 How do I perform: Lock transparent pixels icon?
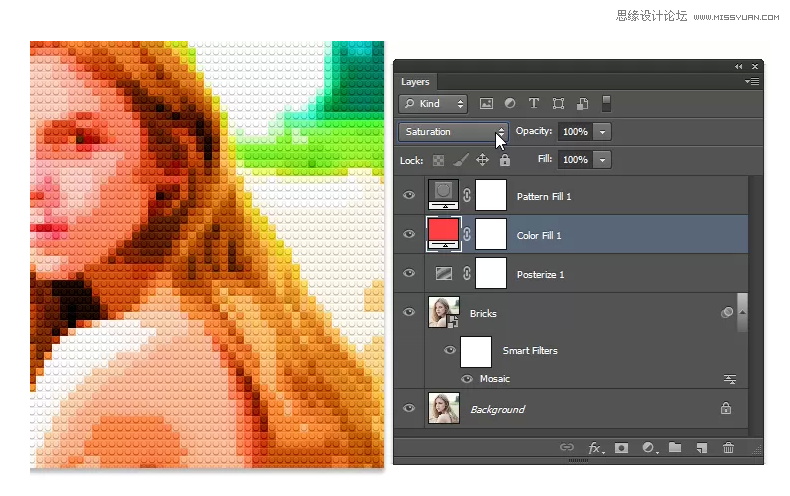coord(438,160)
